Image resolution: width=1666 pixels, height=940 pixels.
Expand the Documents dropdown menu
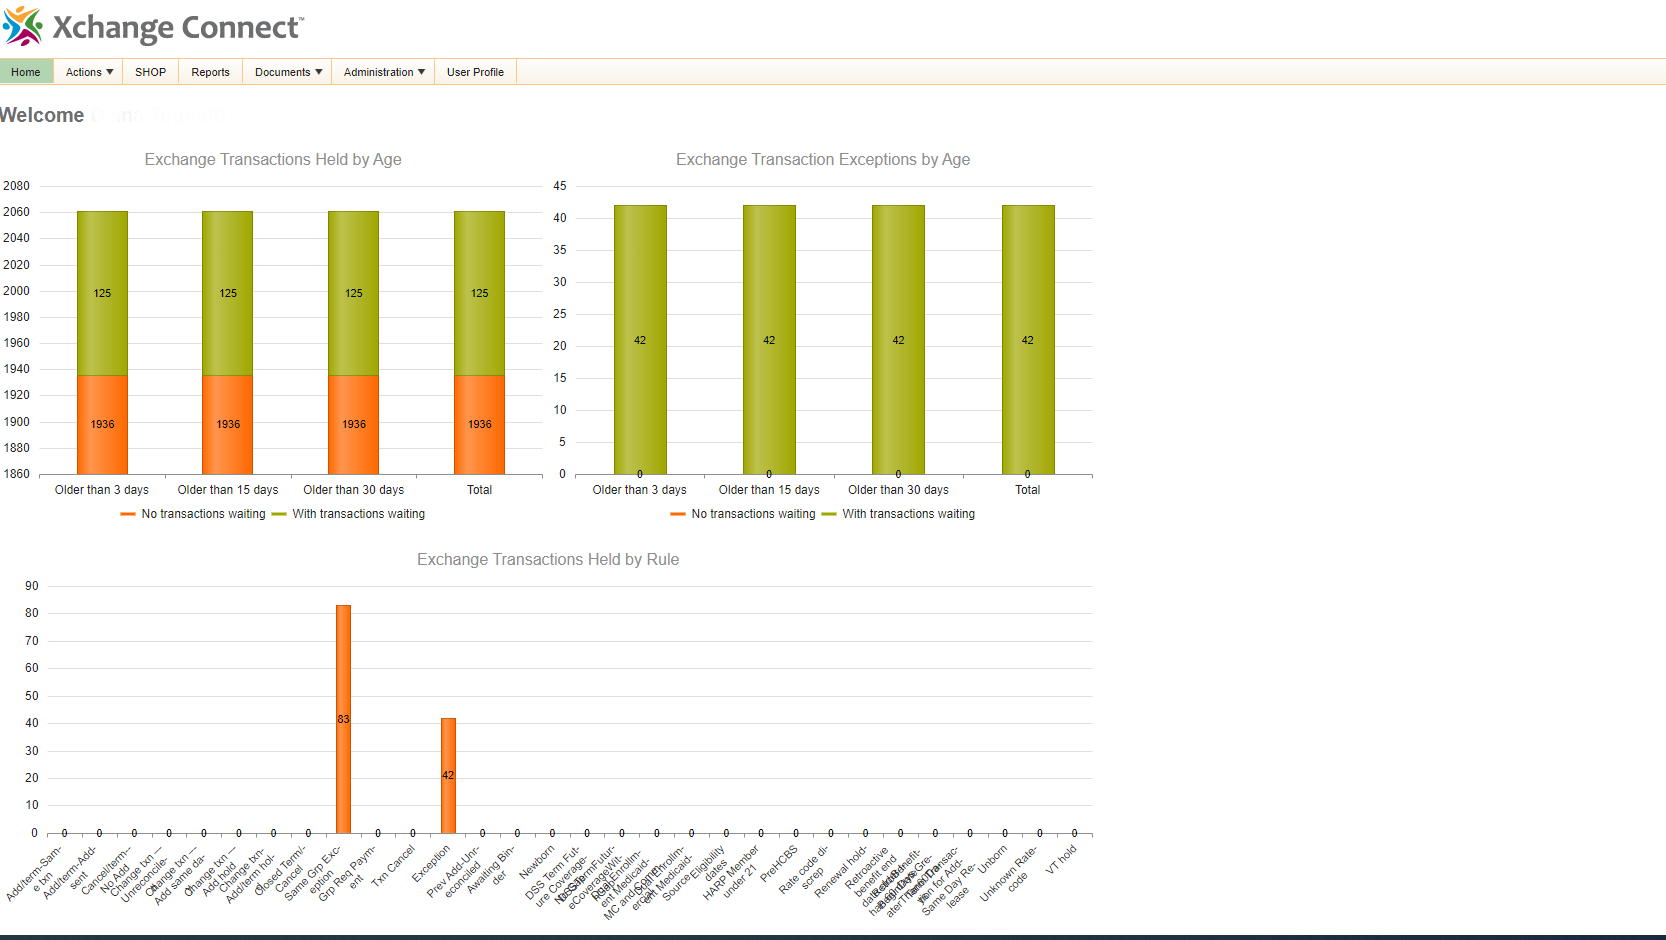pyautogui.click(x=288, y=72)
